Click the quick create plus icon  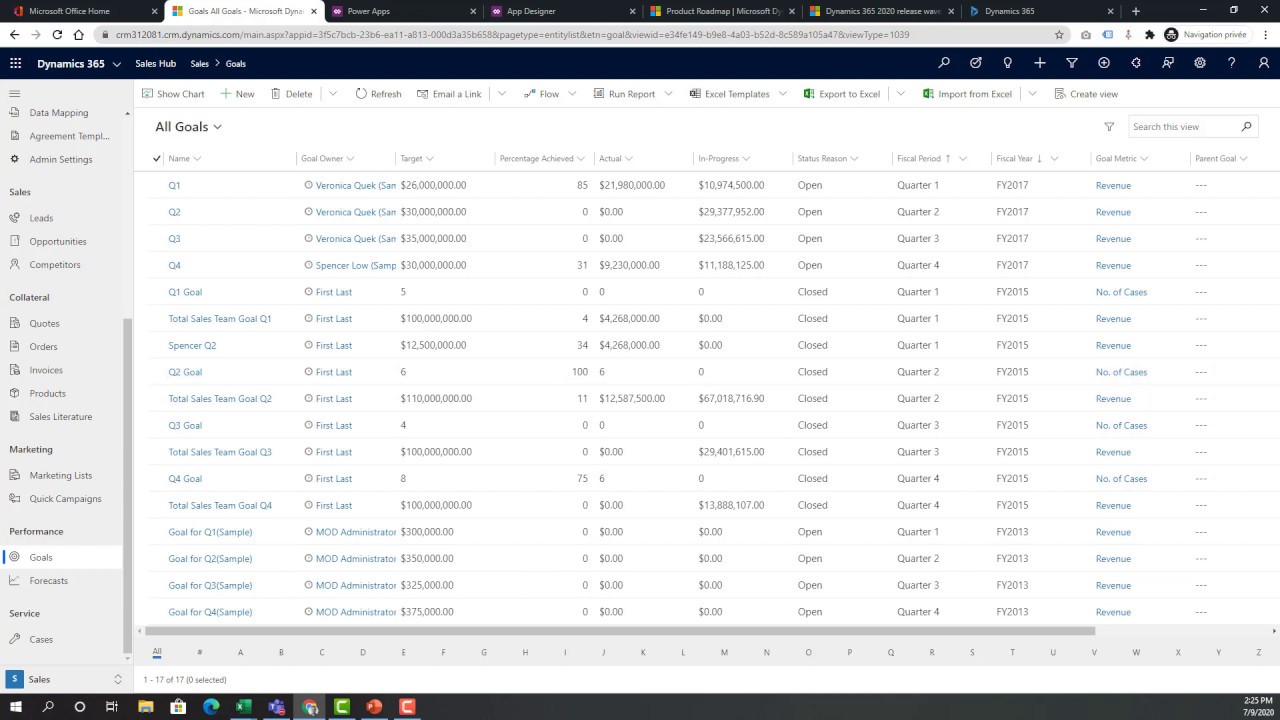coord(1040,63)
